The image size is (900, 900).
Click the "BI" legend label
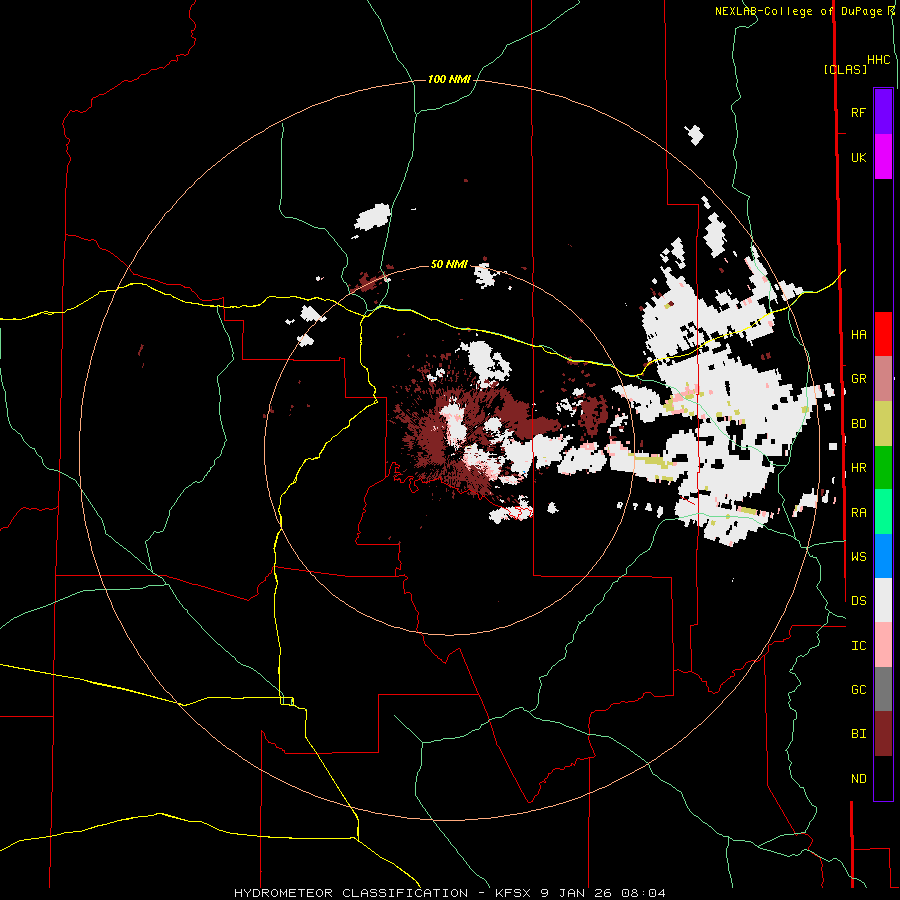[858, 734]
